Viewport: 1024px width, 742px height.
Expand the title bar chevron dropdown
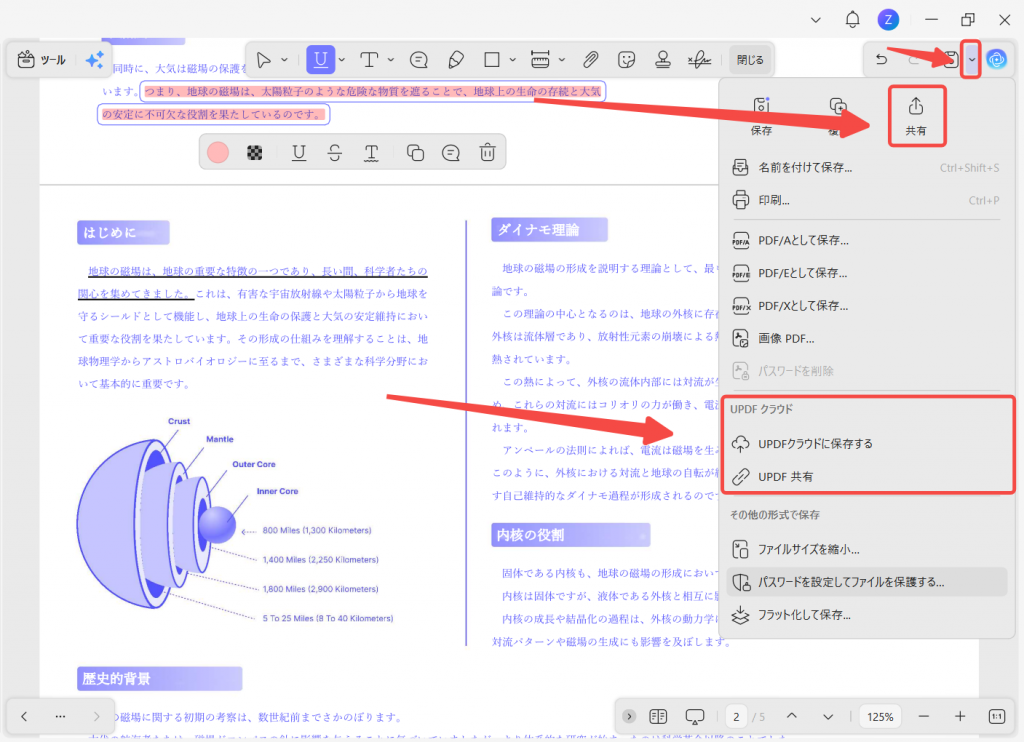(x=816, y=20)
